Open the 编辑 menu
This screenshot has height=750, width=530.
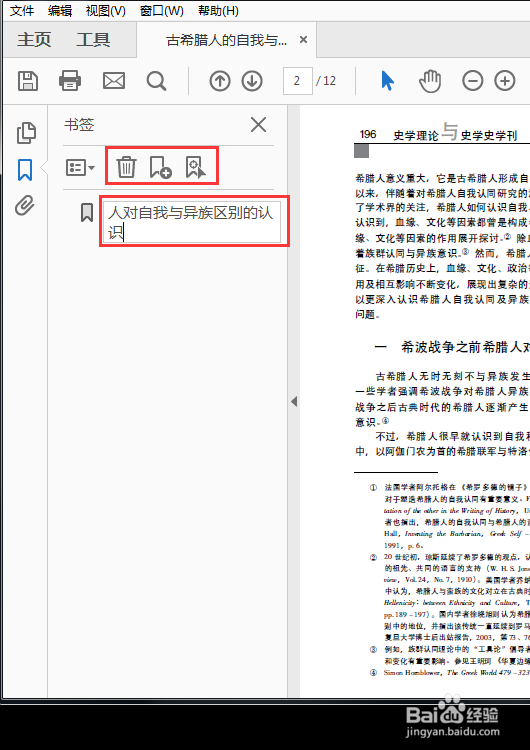(x=60, y=11)
